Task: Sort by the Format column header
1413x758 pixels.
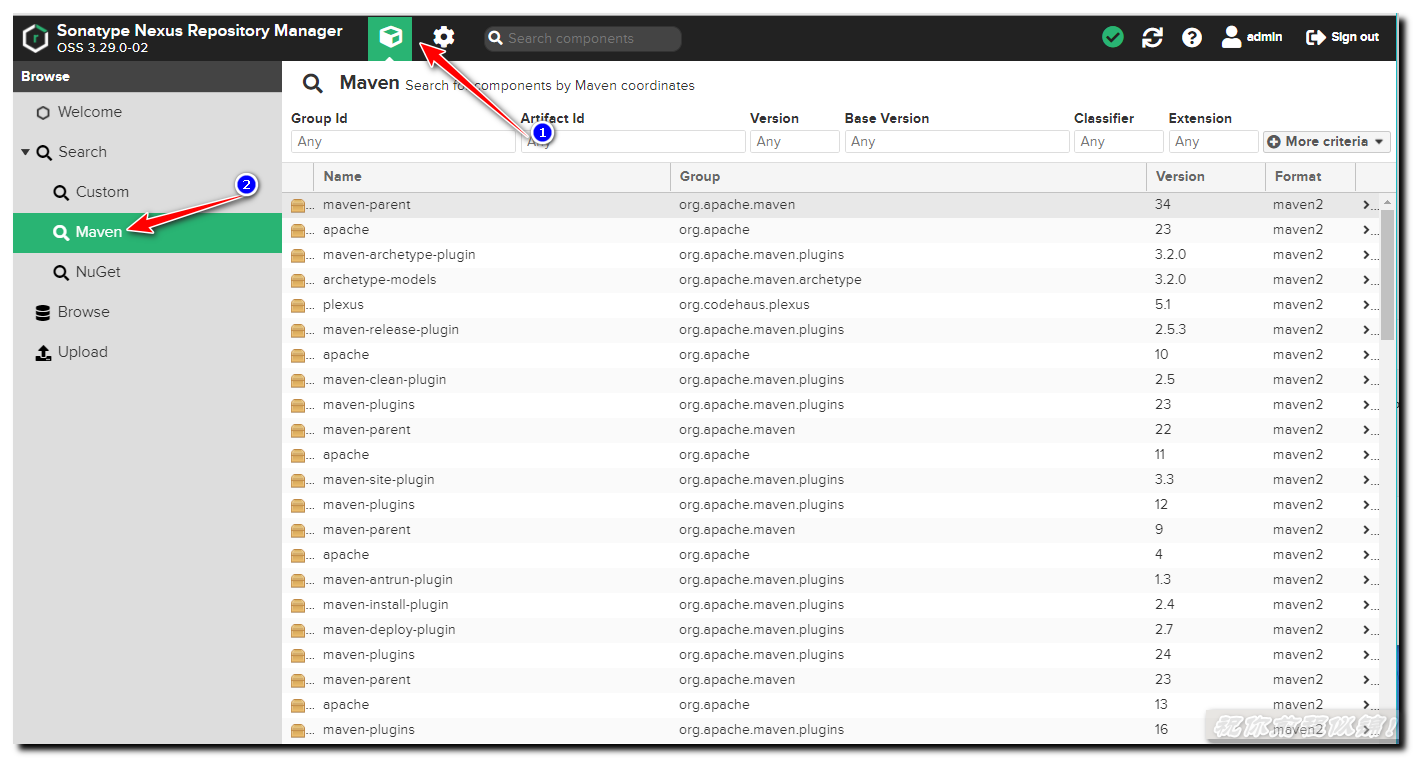Action: pyautogui.click(x=1310, y=176)
